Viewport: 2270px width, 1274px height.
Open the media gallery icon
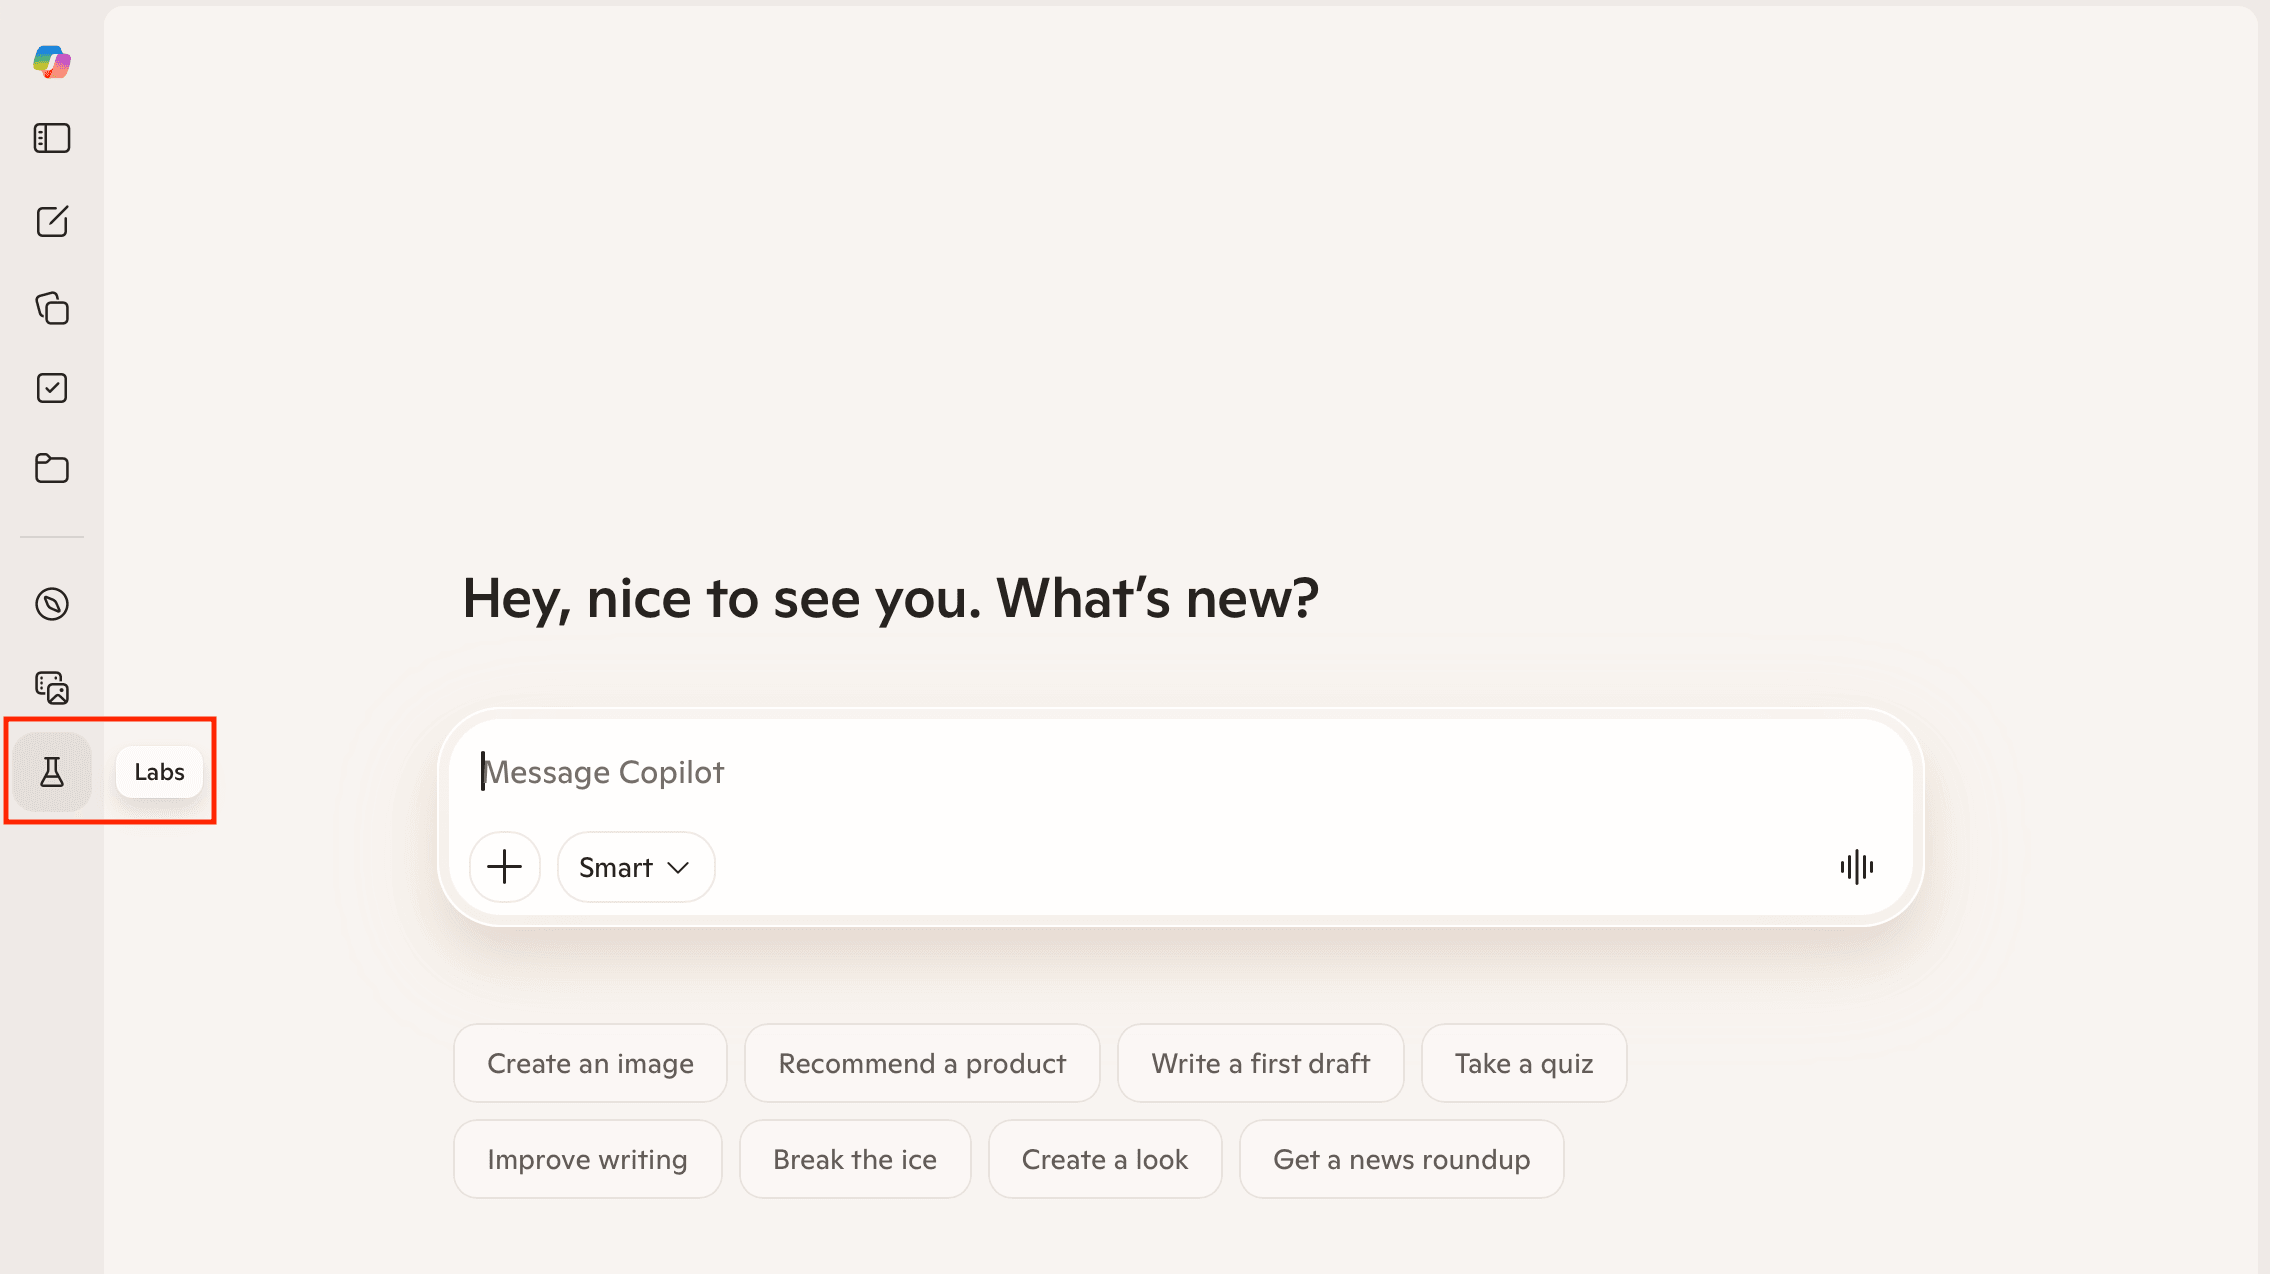tap(52, 688)
